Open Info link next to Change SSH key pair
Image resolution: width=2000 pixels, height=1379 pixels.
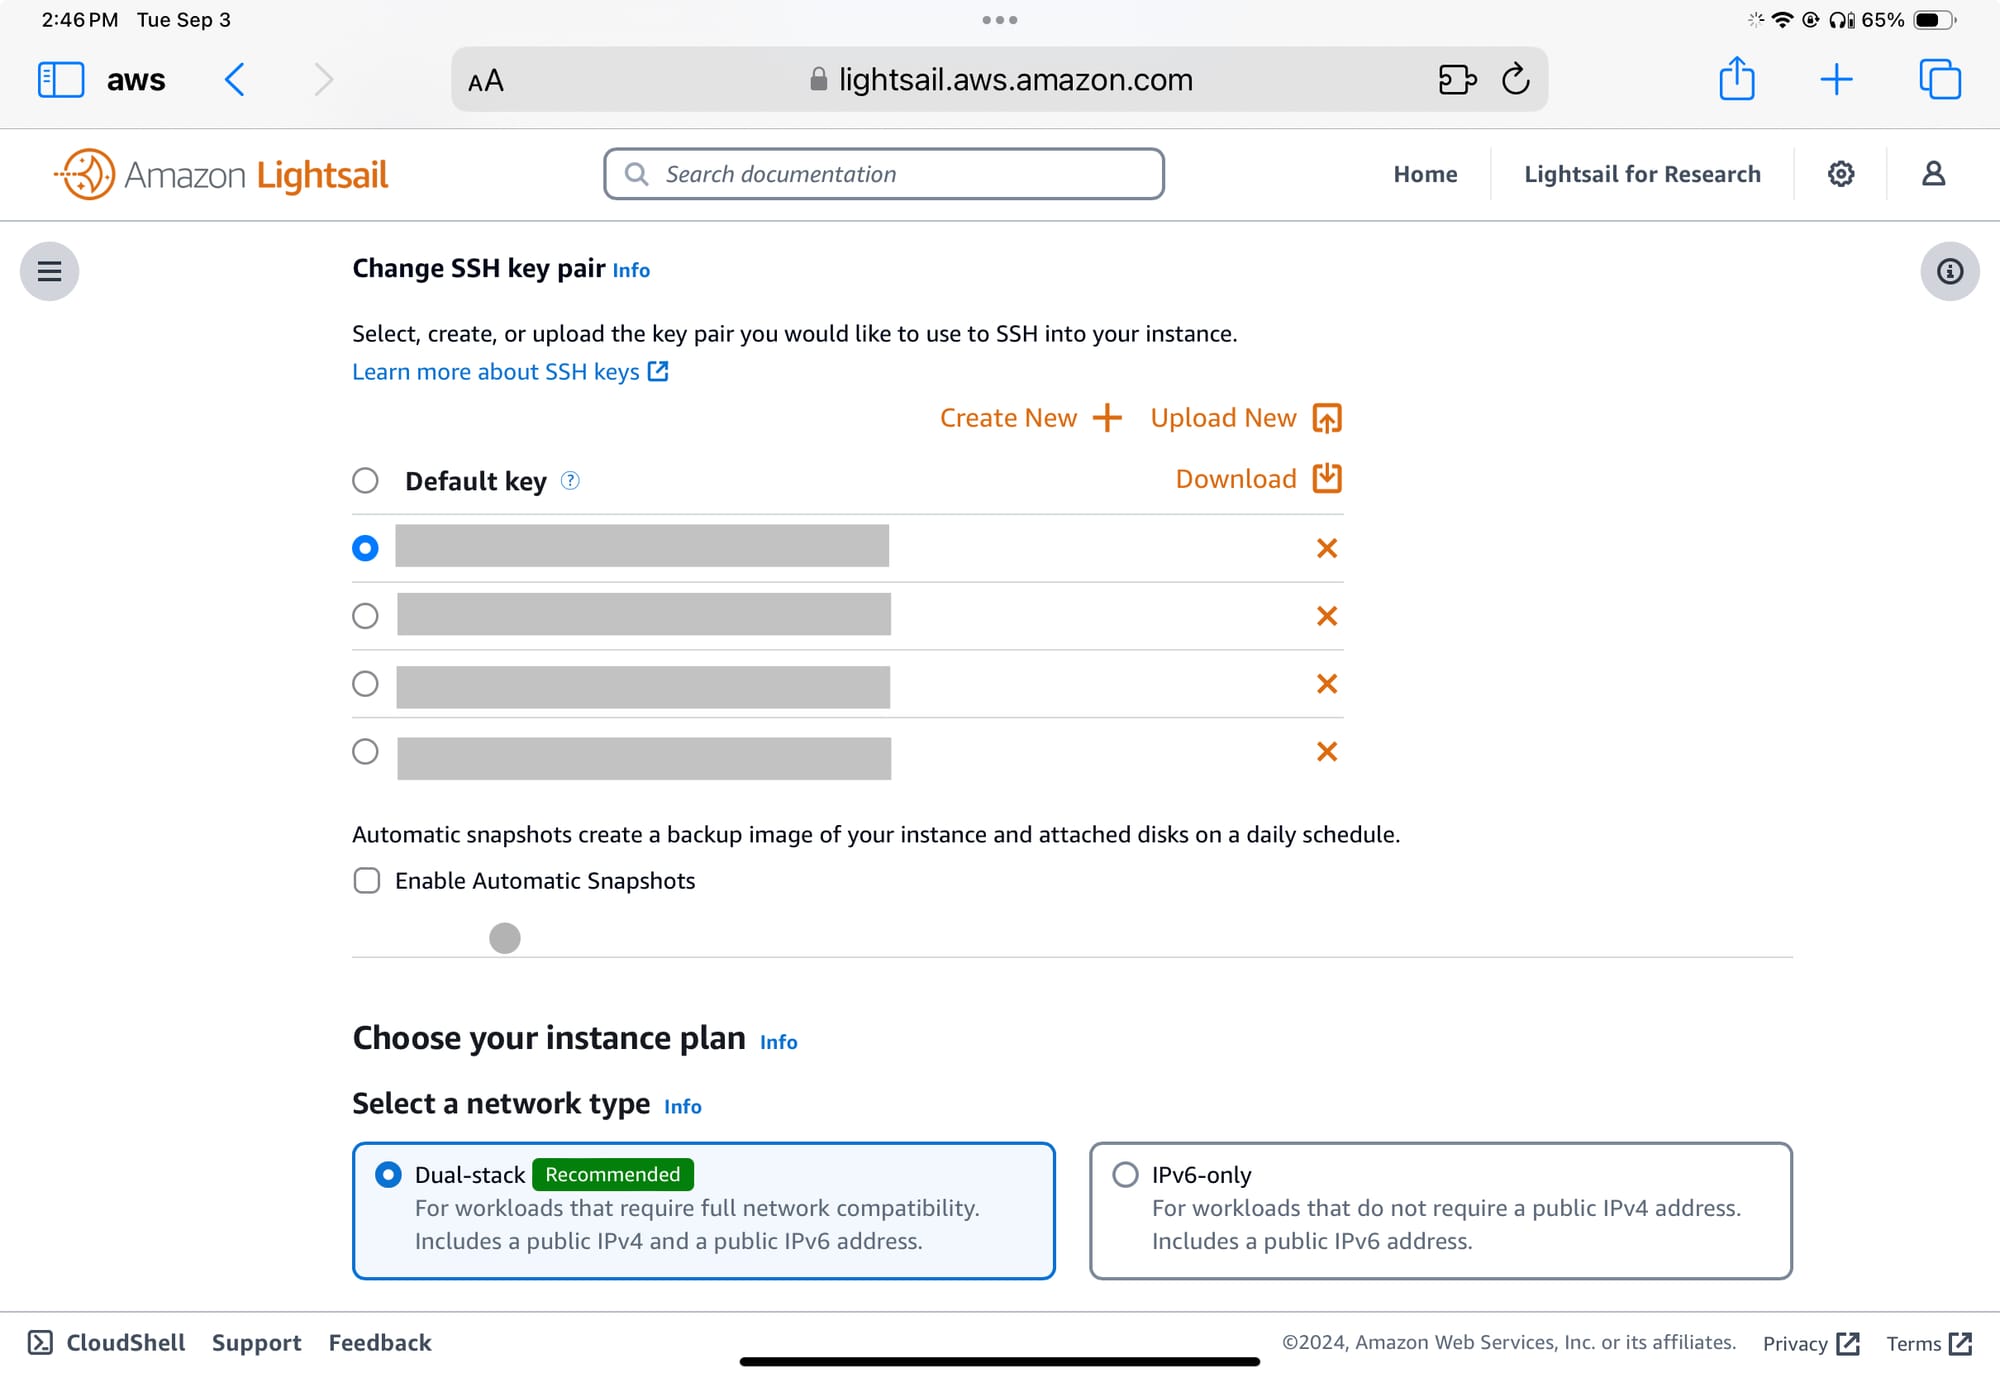(x=631, y=271)
